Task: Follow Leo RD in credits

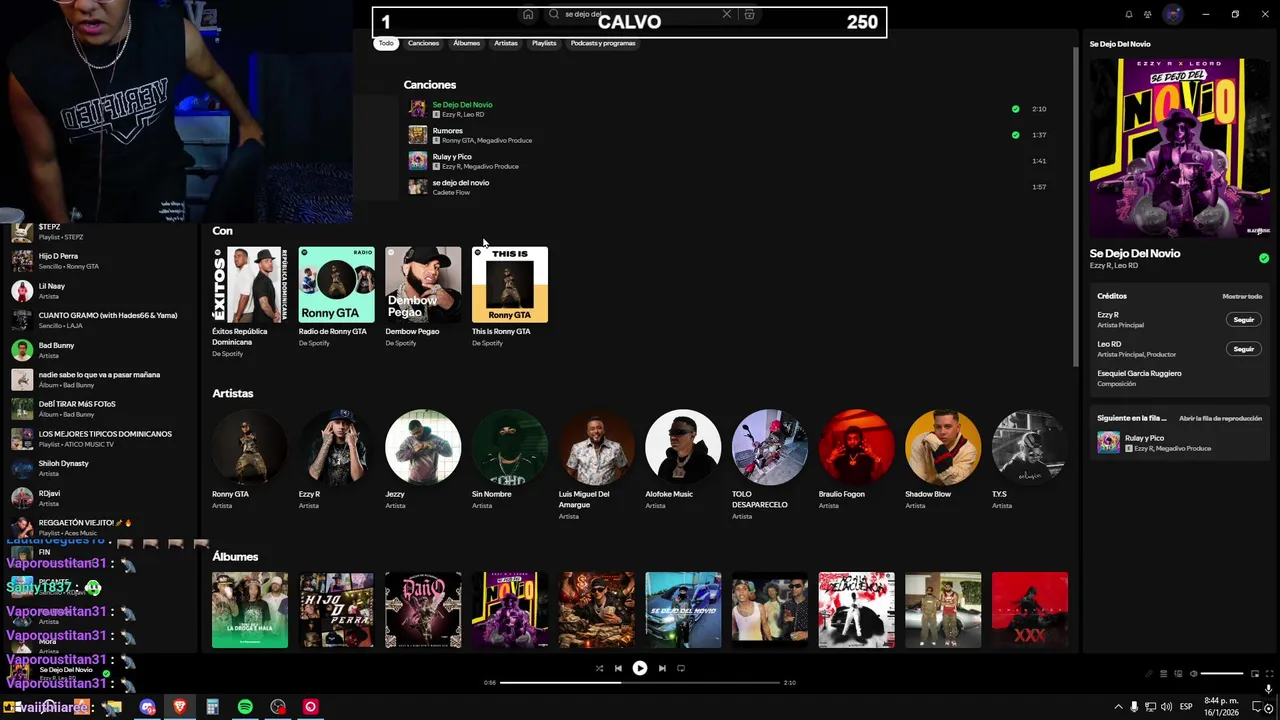Action: 1243,349
